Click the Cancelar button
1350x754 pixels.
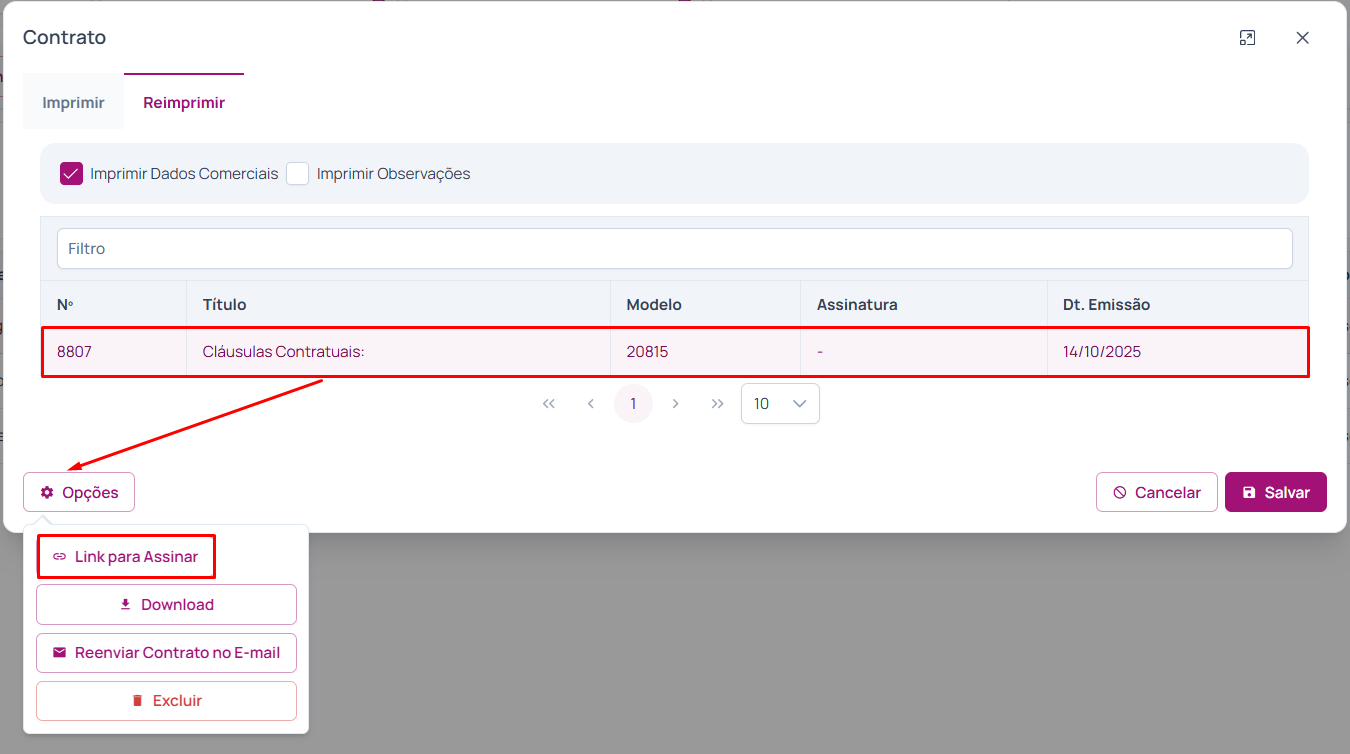click(x=1156, y=492)
